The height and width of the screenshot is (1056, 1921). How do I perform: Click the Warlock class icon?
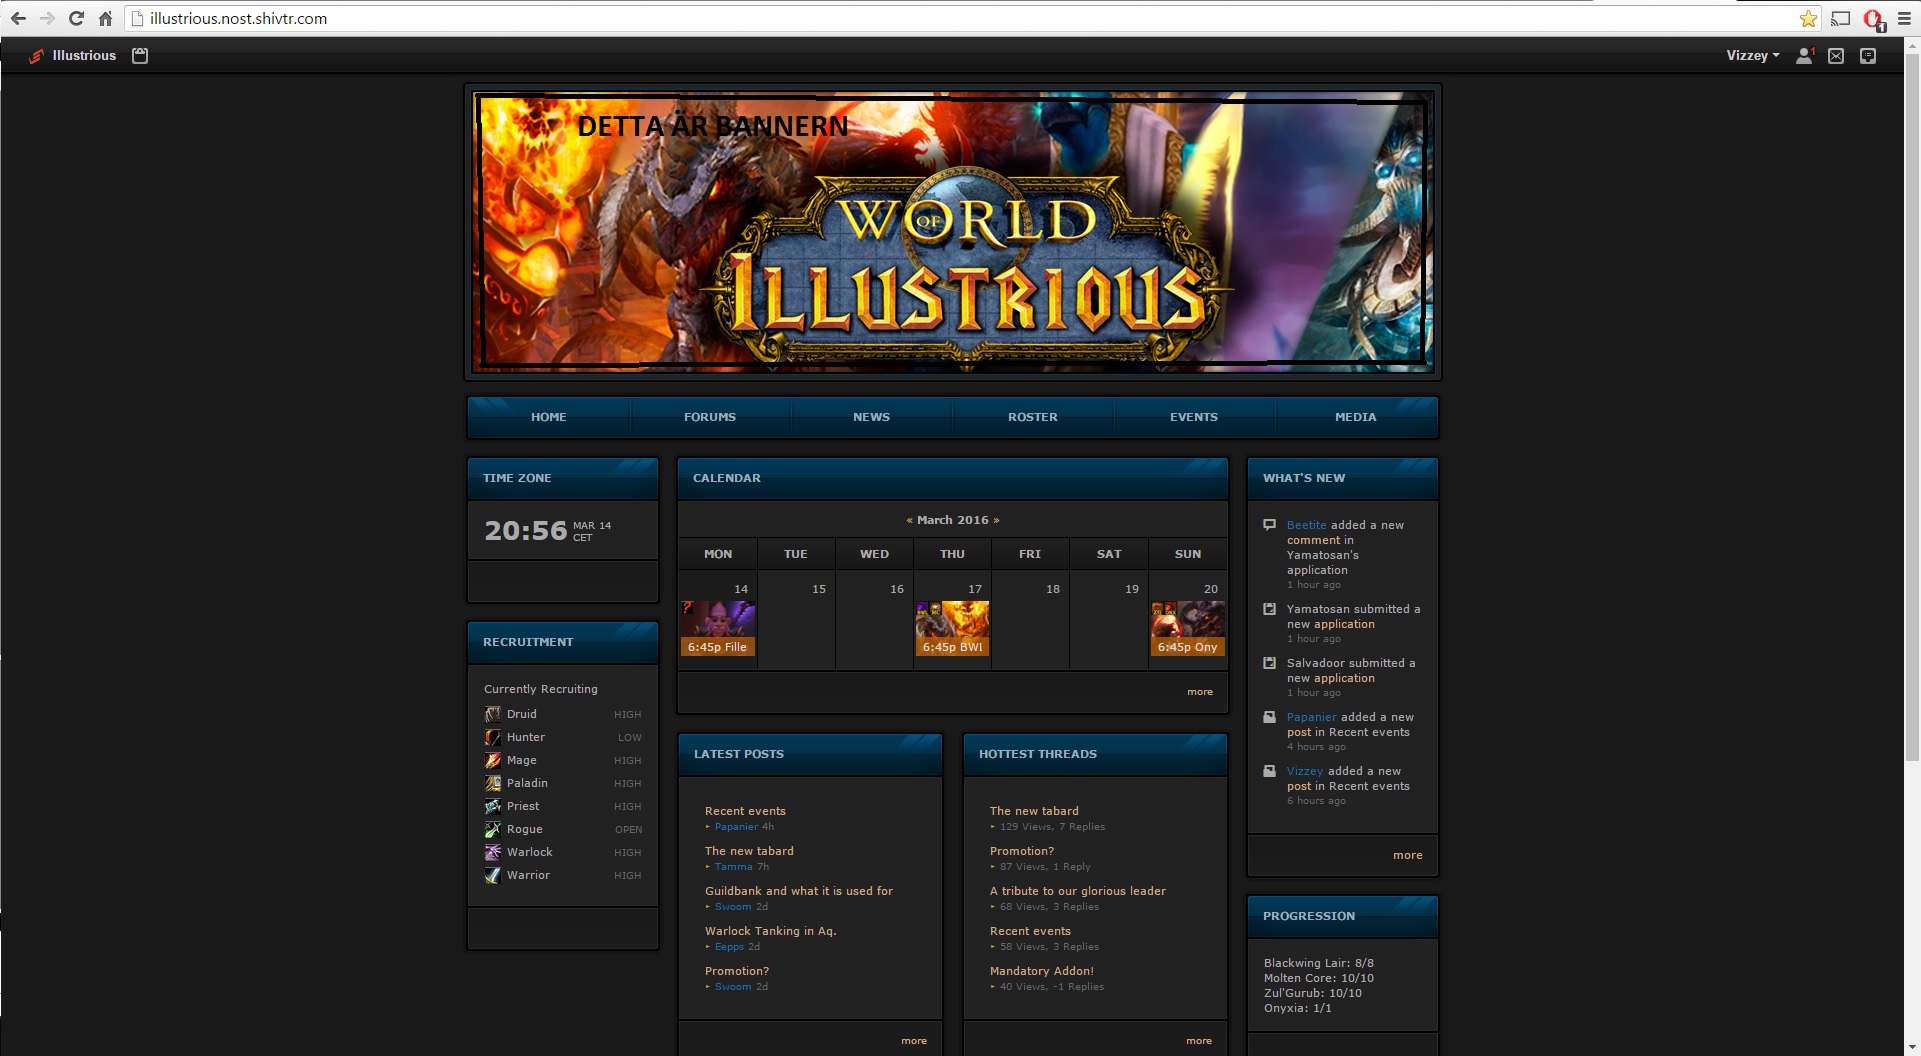tap(493, 852)
